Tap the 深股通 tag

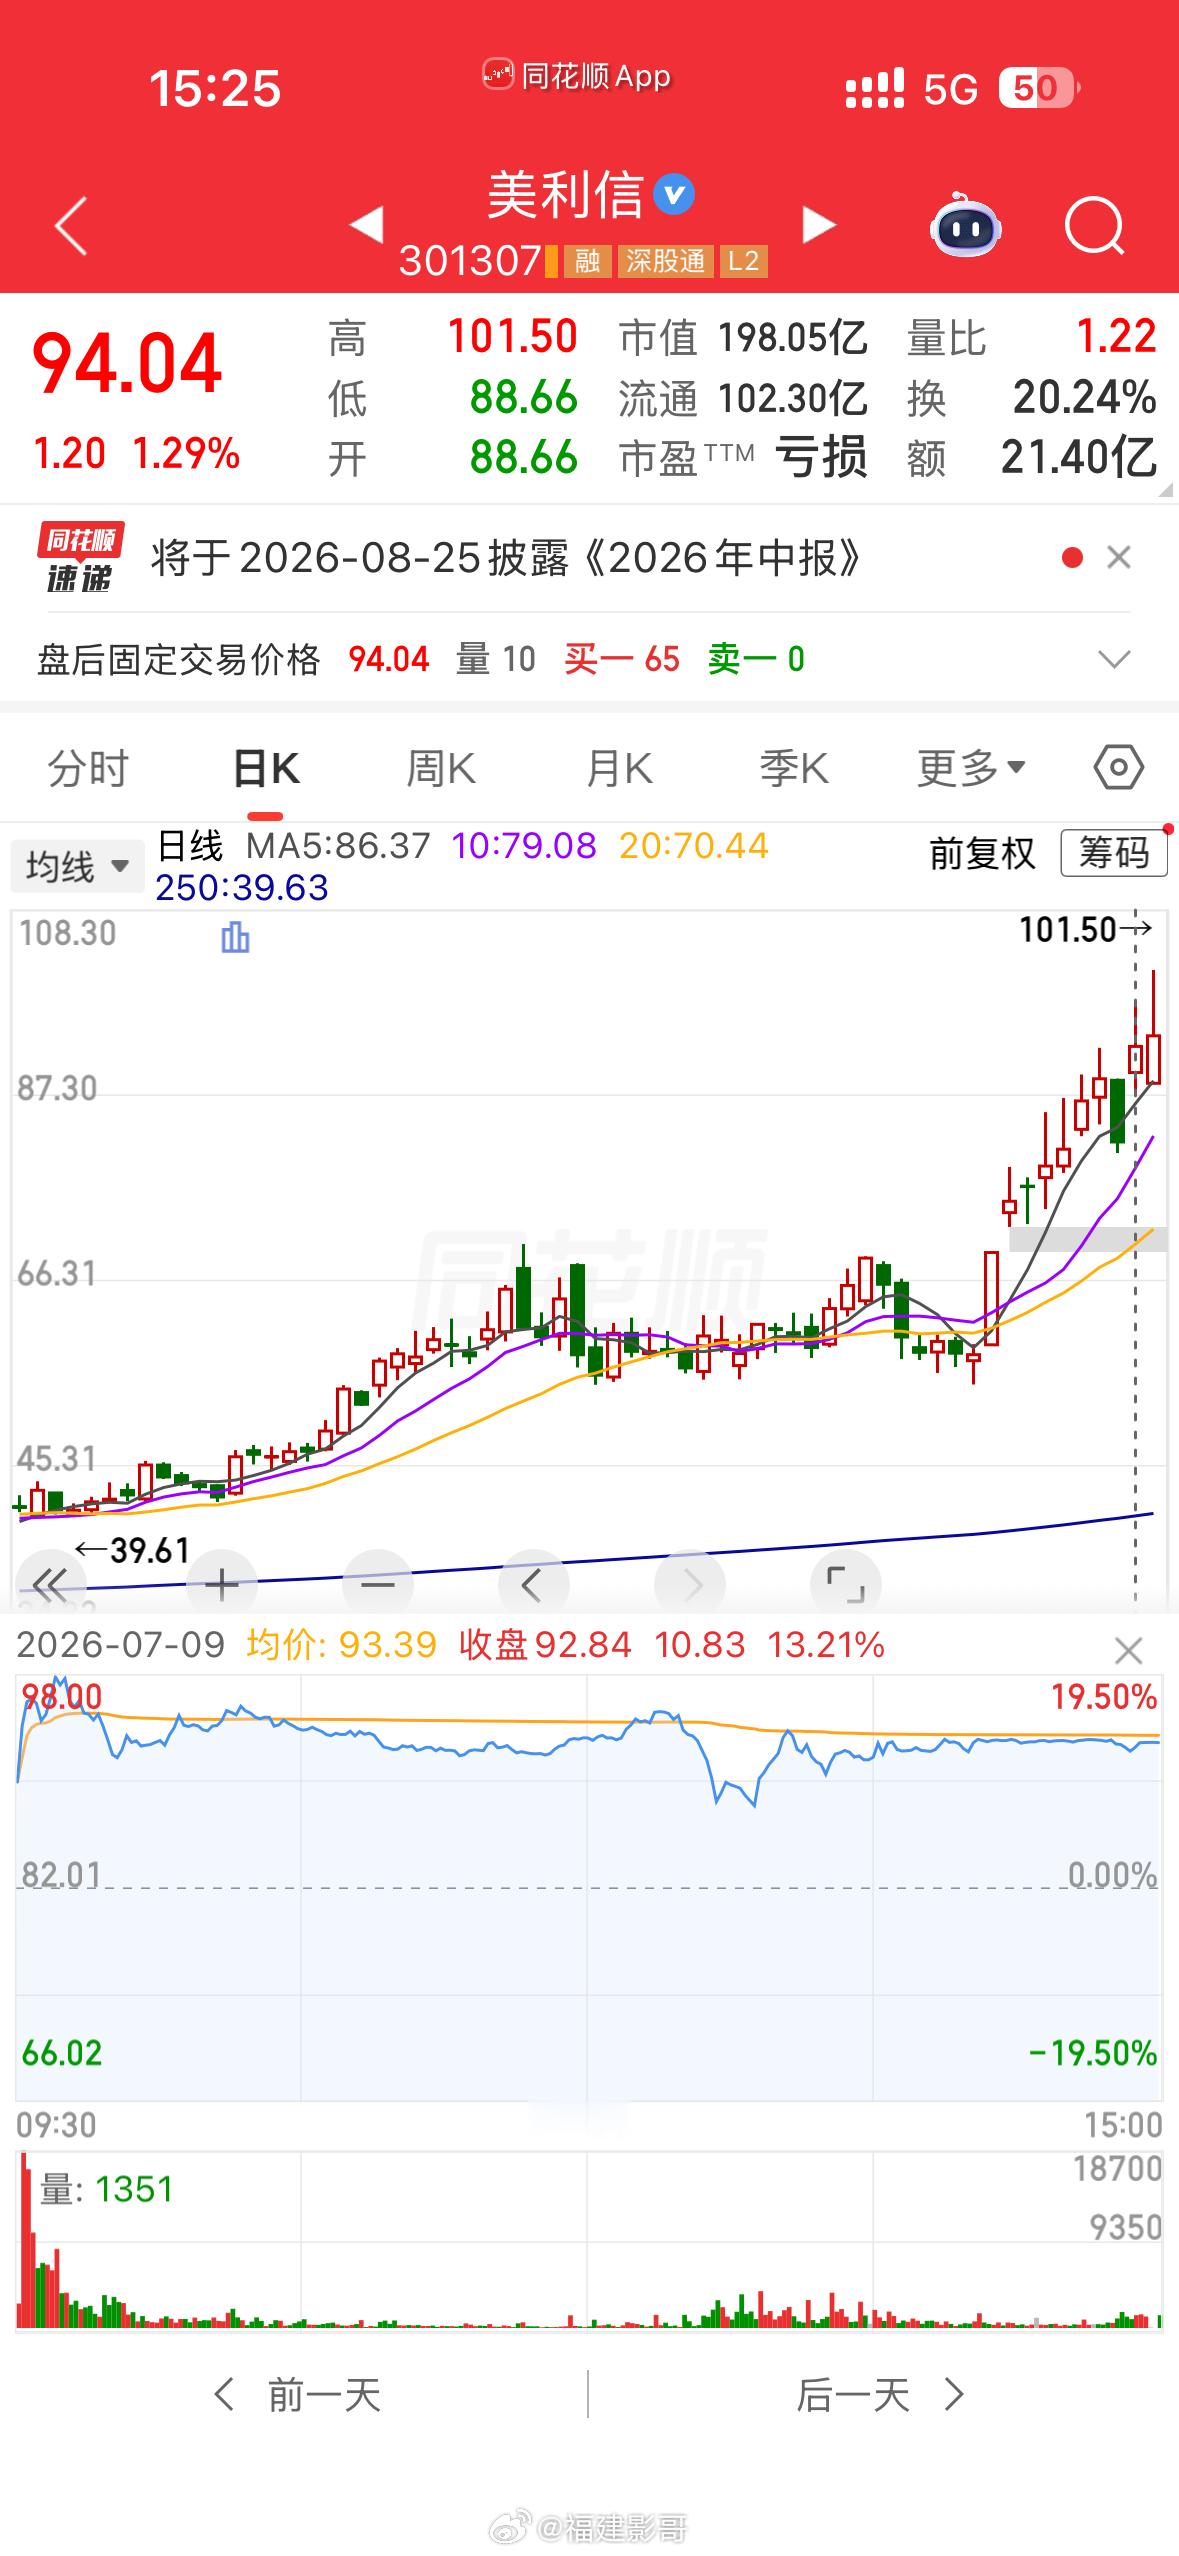point(665,261)
